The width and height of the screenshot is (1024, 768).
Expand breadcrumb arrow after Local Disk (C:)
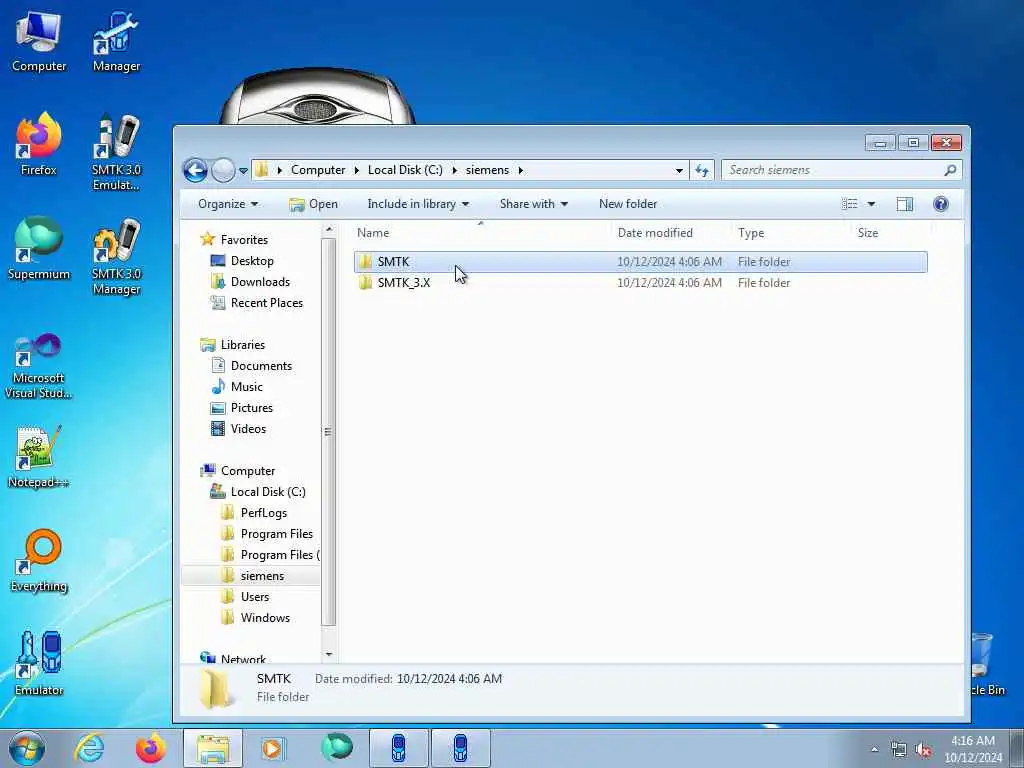tap(455, 170)
